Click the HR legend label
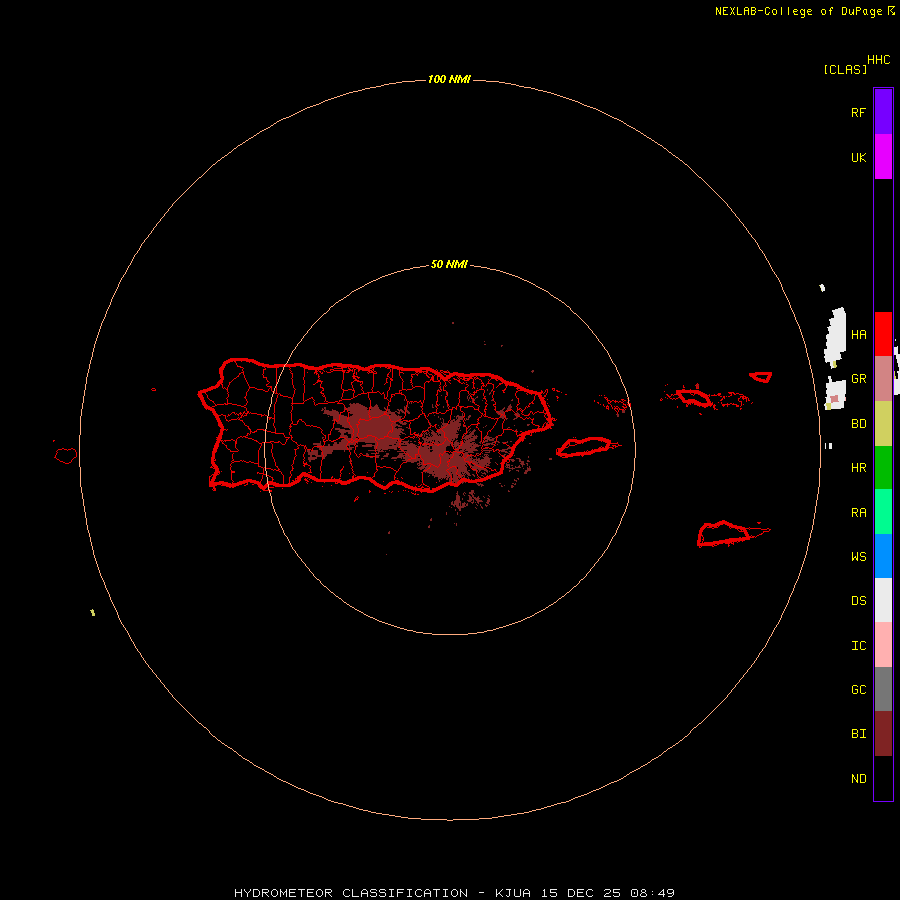900x900 pixels. point(858,468)
